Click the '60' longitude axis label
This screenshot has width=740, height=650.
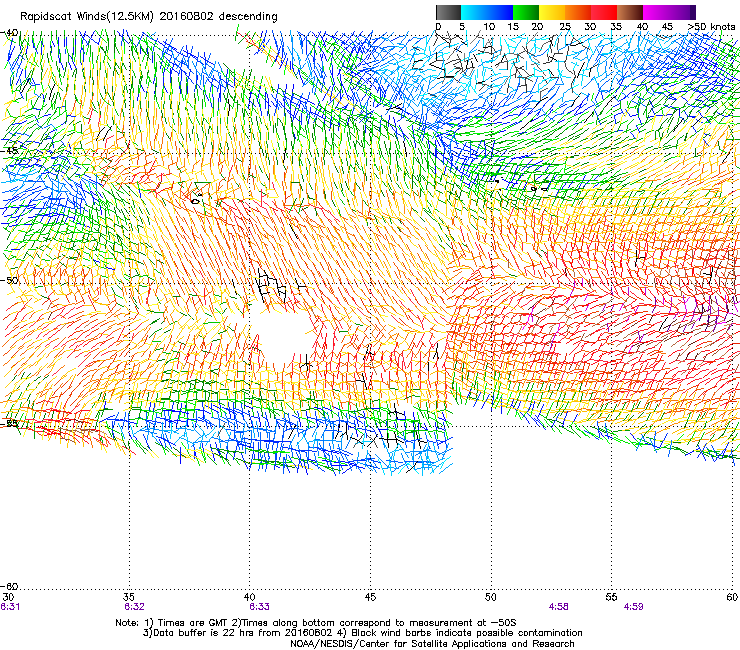tap(732, 597)
